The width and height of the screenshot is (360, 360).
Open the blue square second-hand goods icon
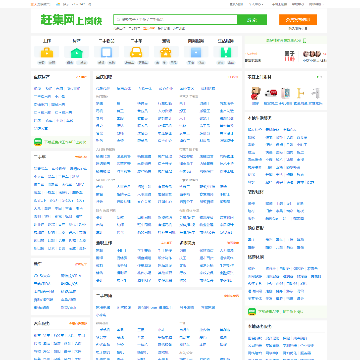point(106,52)
